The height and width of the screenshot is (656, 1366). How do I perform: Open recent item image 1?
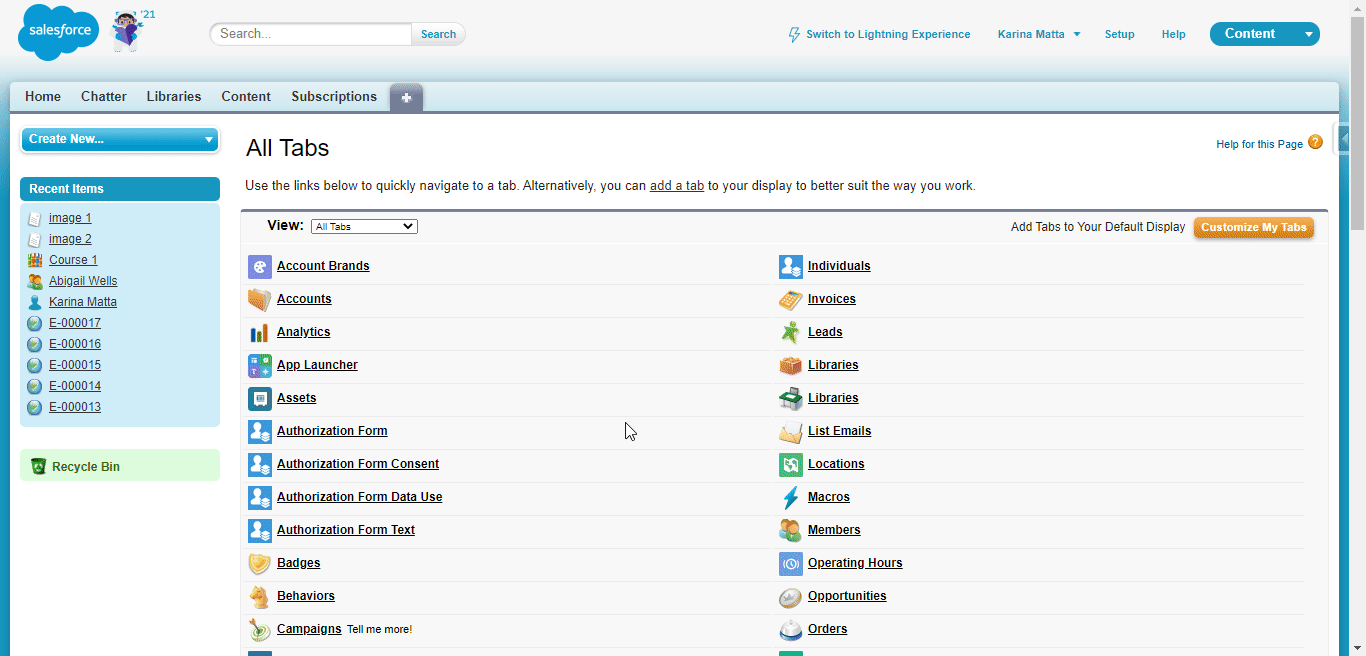pyautogui.click(x=70, y=218)
